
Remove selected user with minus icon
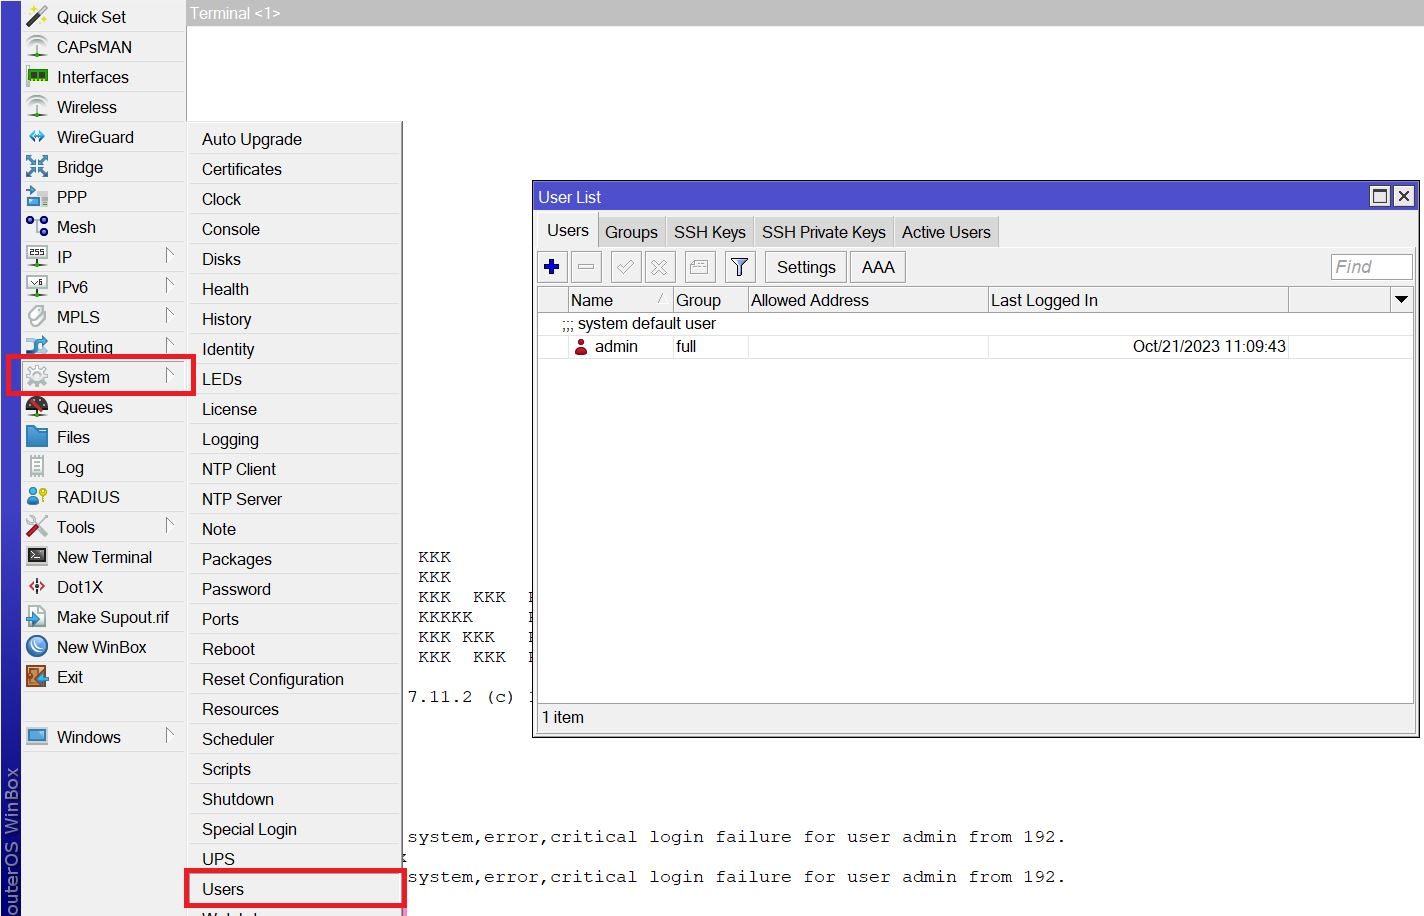586,267
